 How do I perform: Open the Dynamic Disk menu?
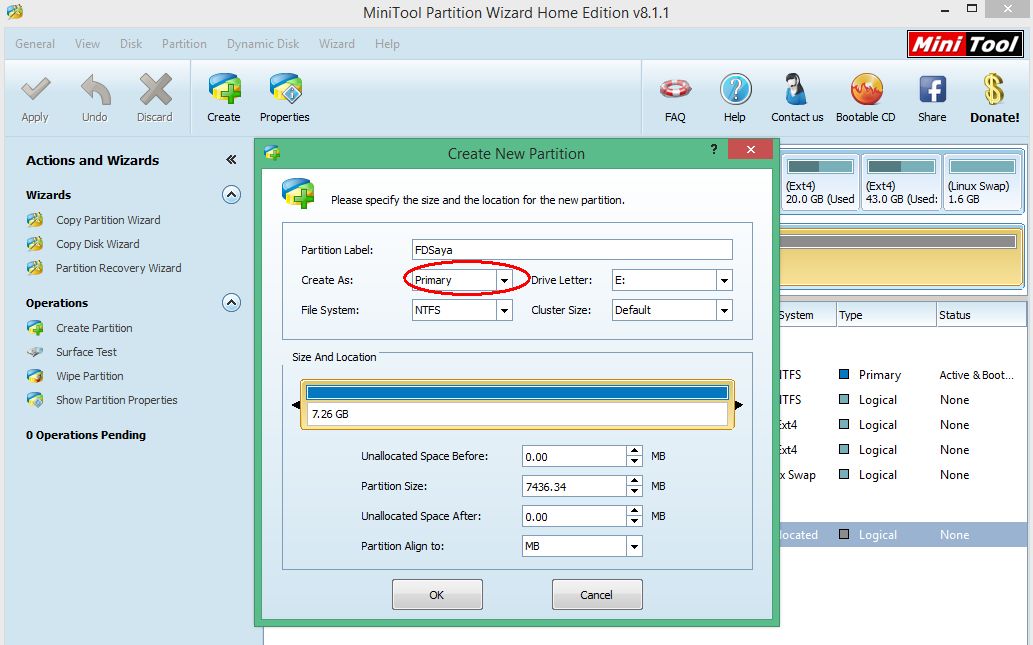tap(263, 44)
